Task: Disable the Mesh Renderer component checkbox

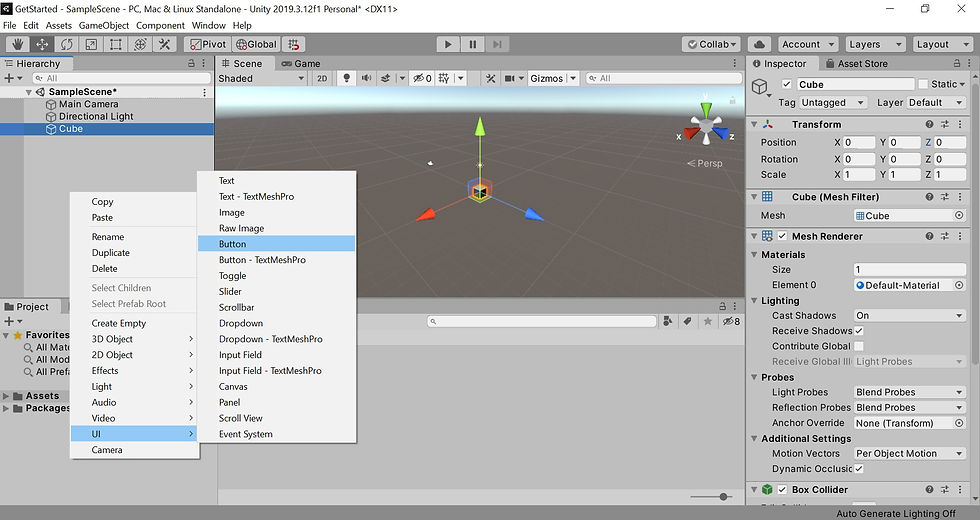Action: pos(782,236)
